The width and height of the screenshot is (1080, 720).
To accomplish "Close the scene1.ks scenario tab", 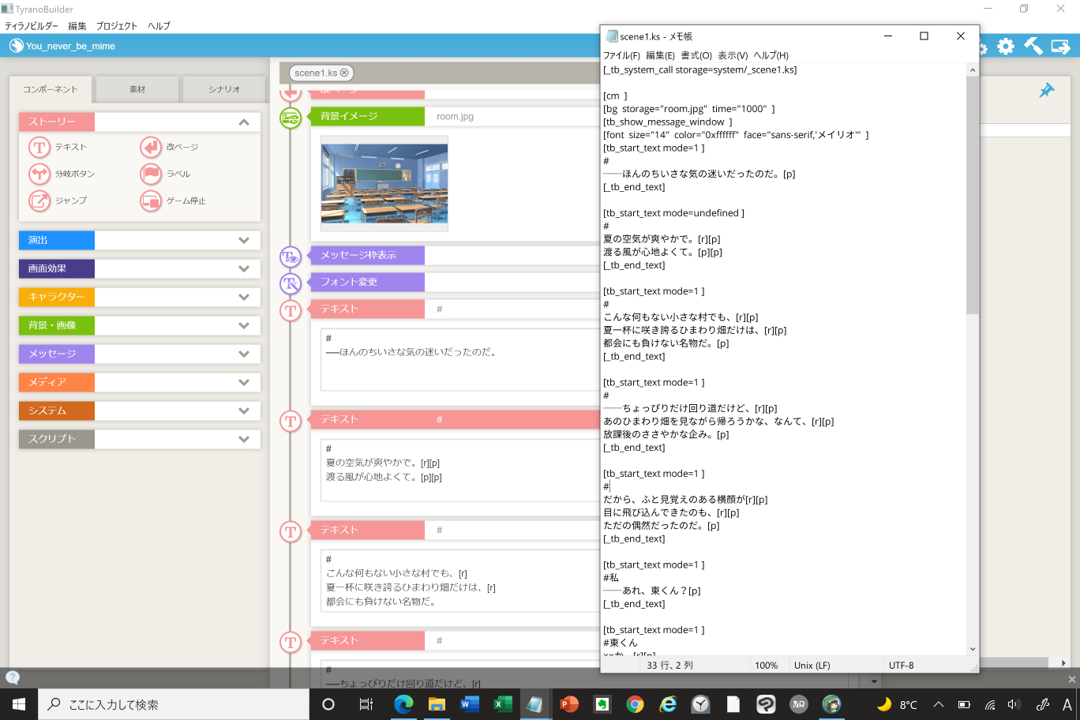I will (345, 73).
